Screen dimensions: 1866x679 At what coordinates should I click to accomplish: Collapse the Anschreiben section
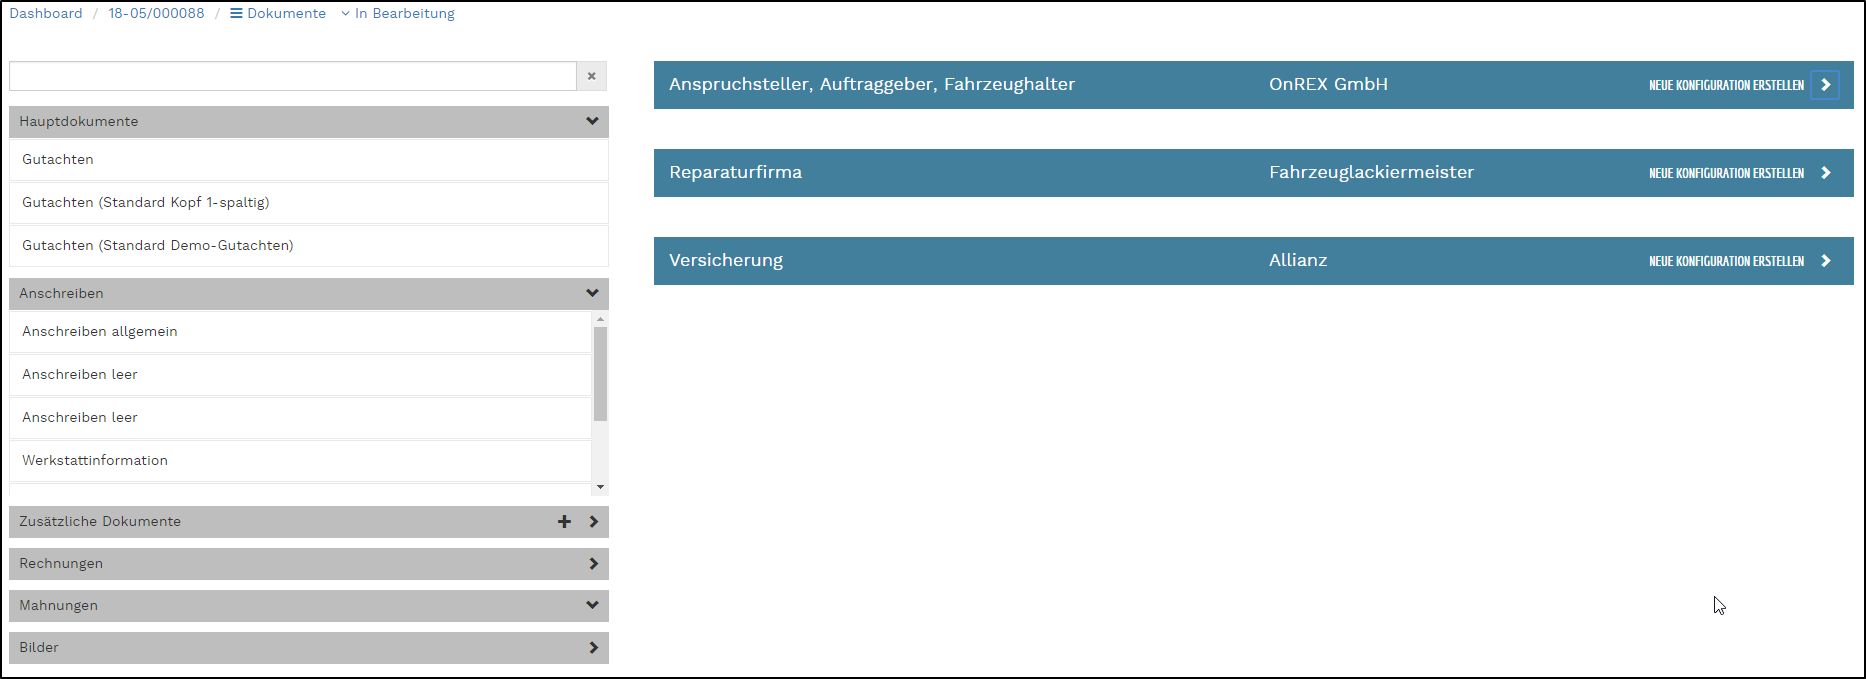tap(592, 294)
